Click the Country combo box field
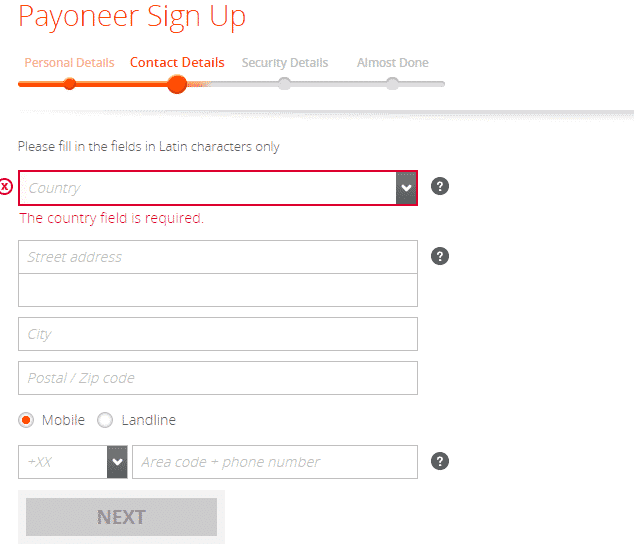Screen dimensions: 634x549 [218, 188]
